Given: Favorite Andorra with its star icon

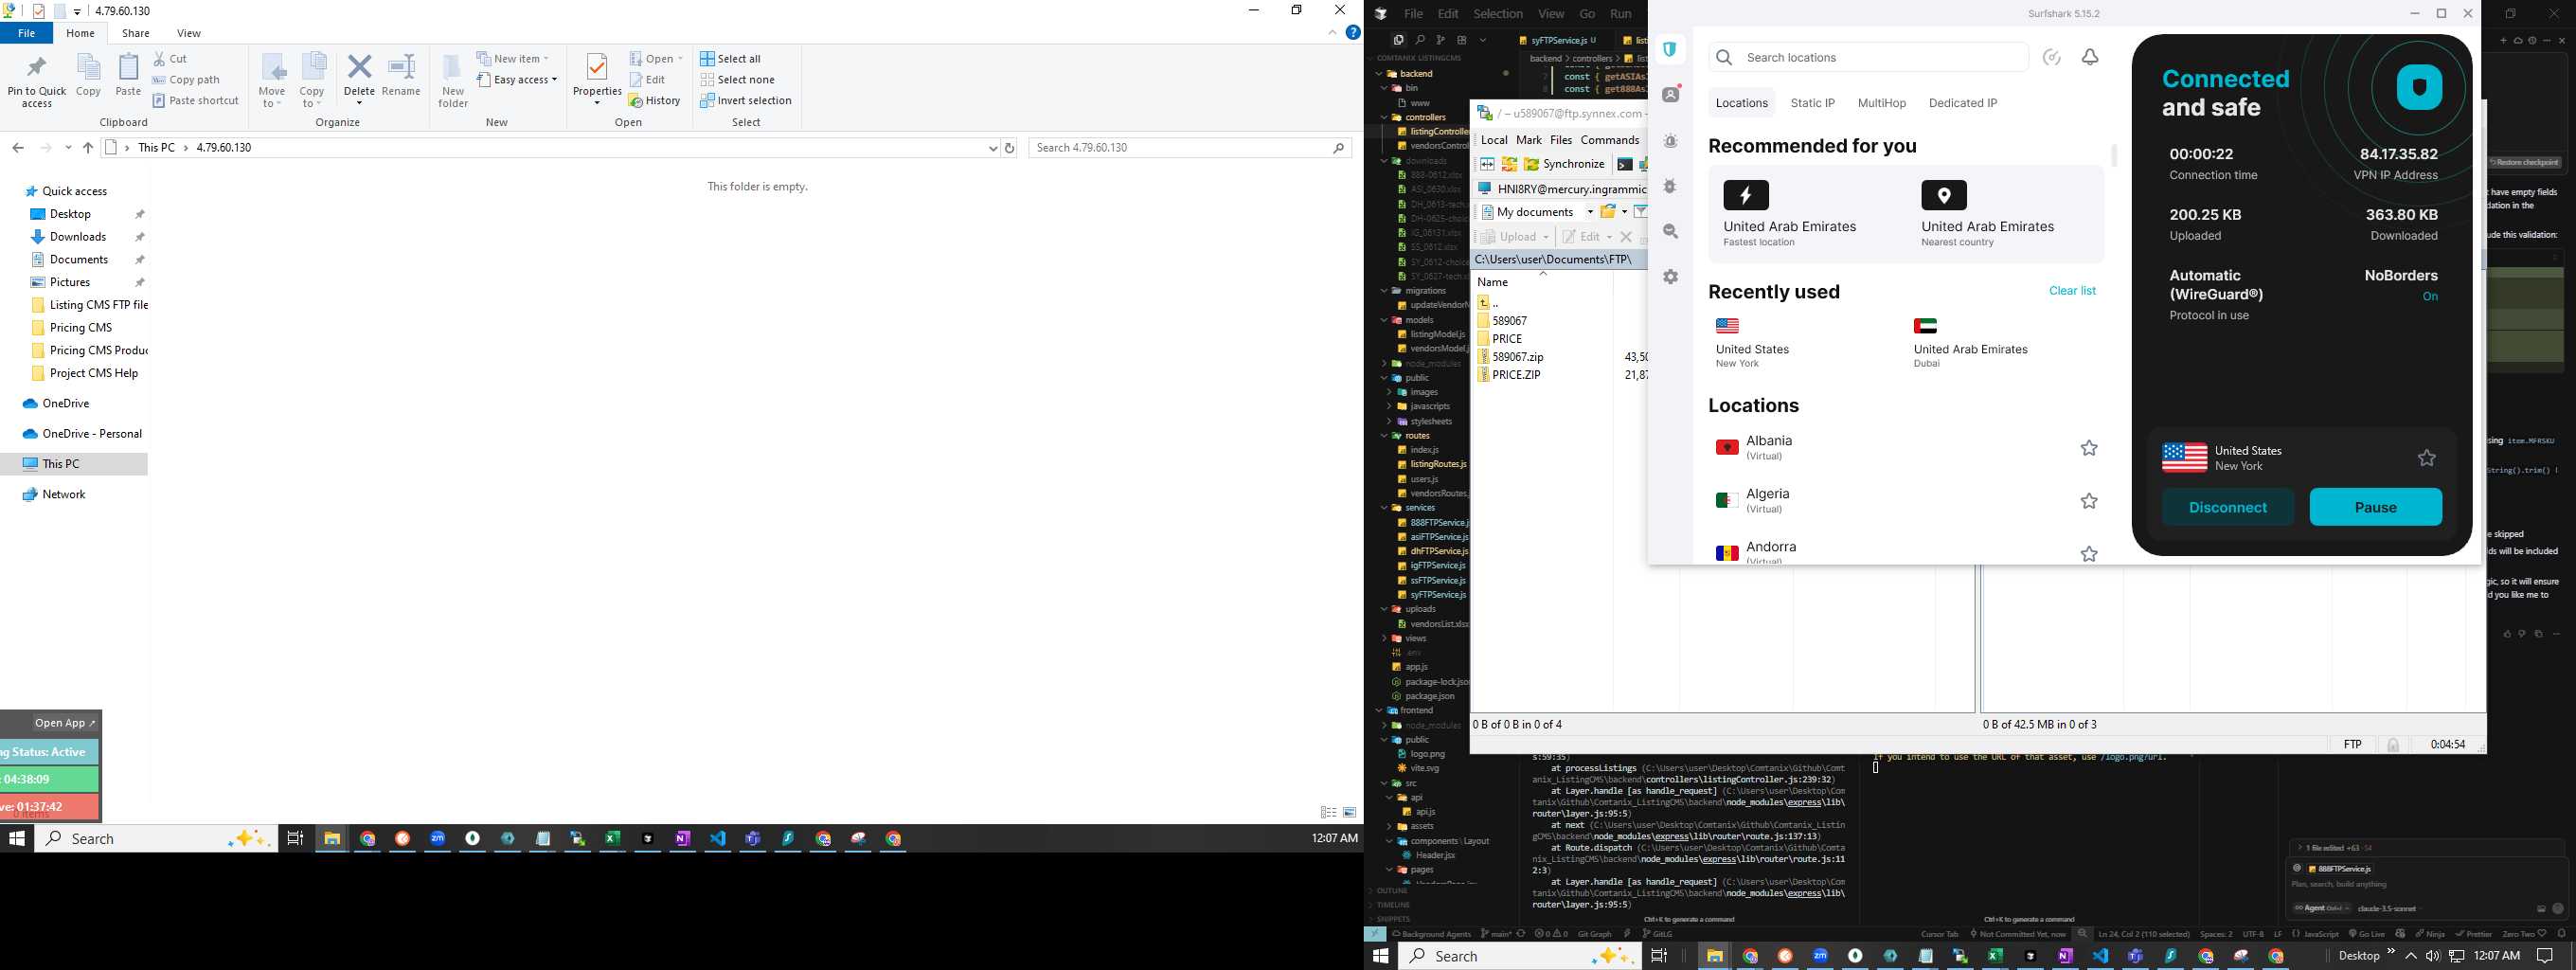Looking at the screenshot, I should coord(2089,554).
